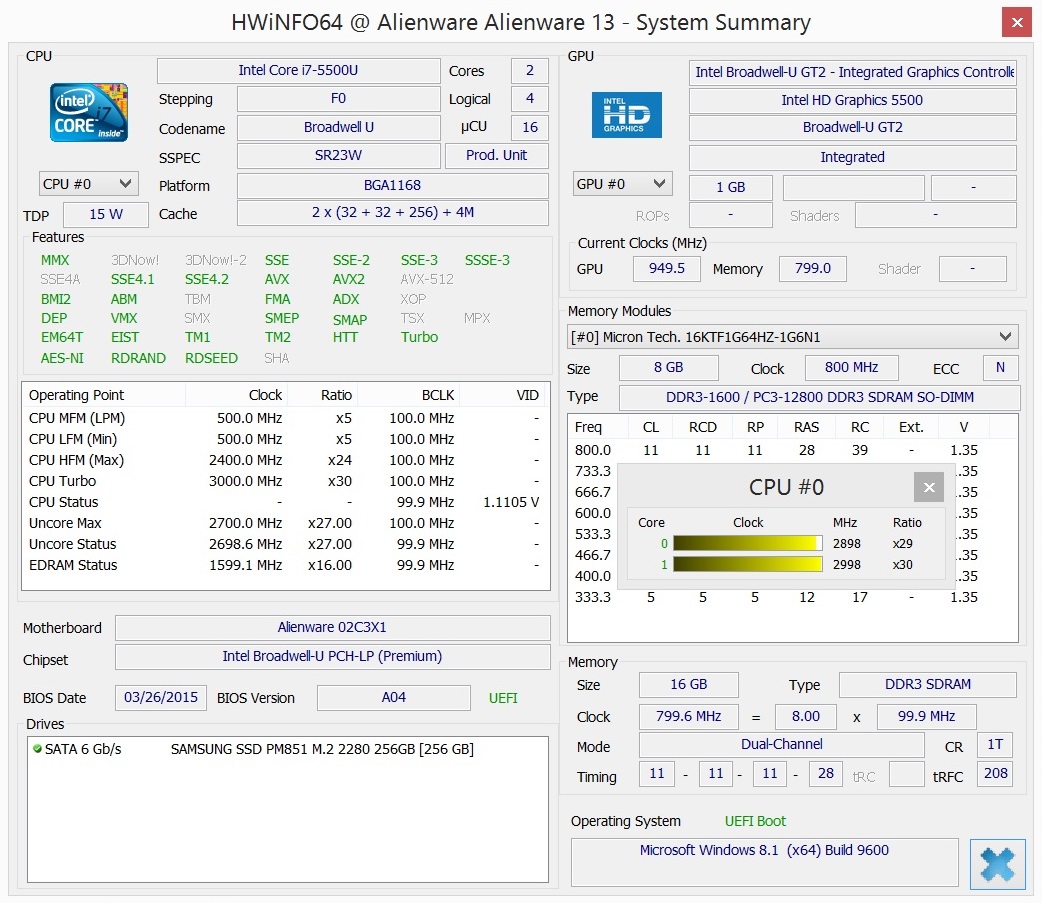Viewport: 1042px width, 903px height.
Task: Click the Cores count 2 field
Action: tap(530, 70)
